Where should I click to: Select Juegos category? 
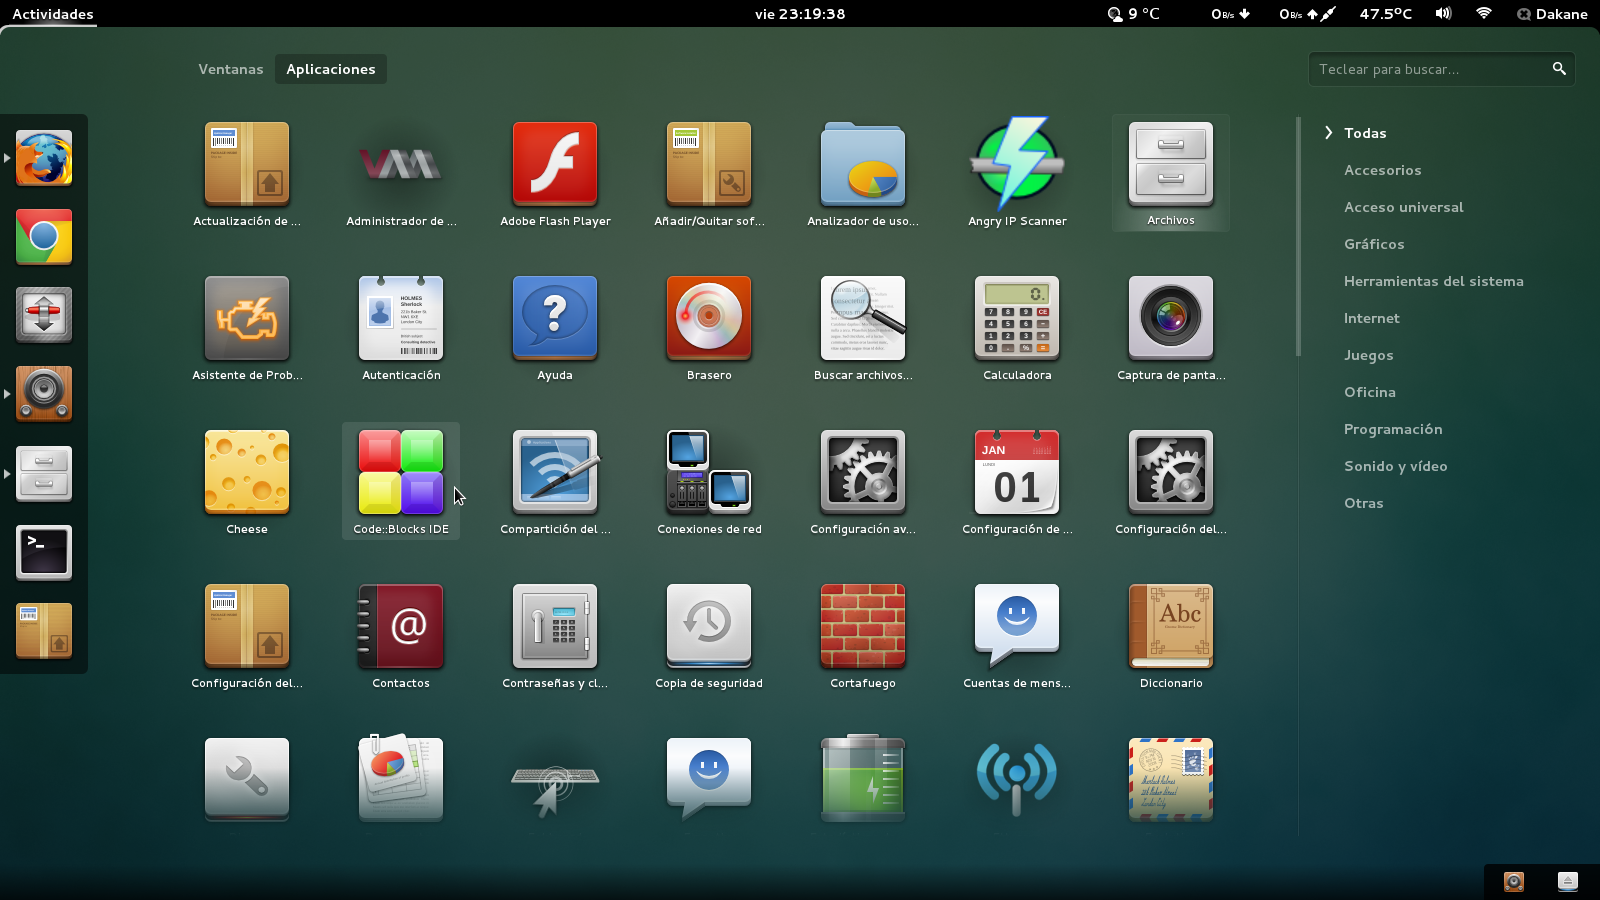point(1368,355)
